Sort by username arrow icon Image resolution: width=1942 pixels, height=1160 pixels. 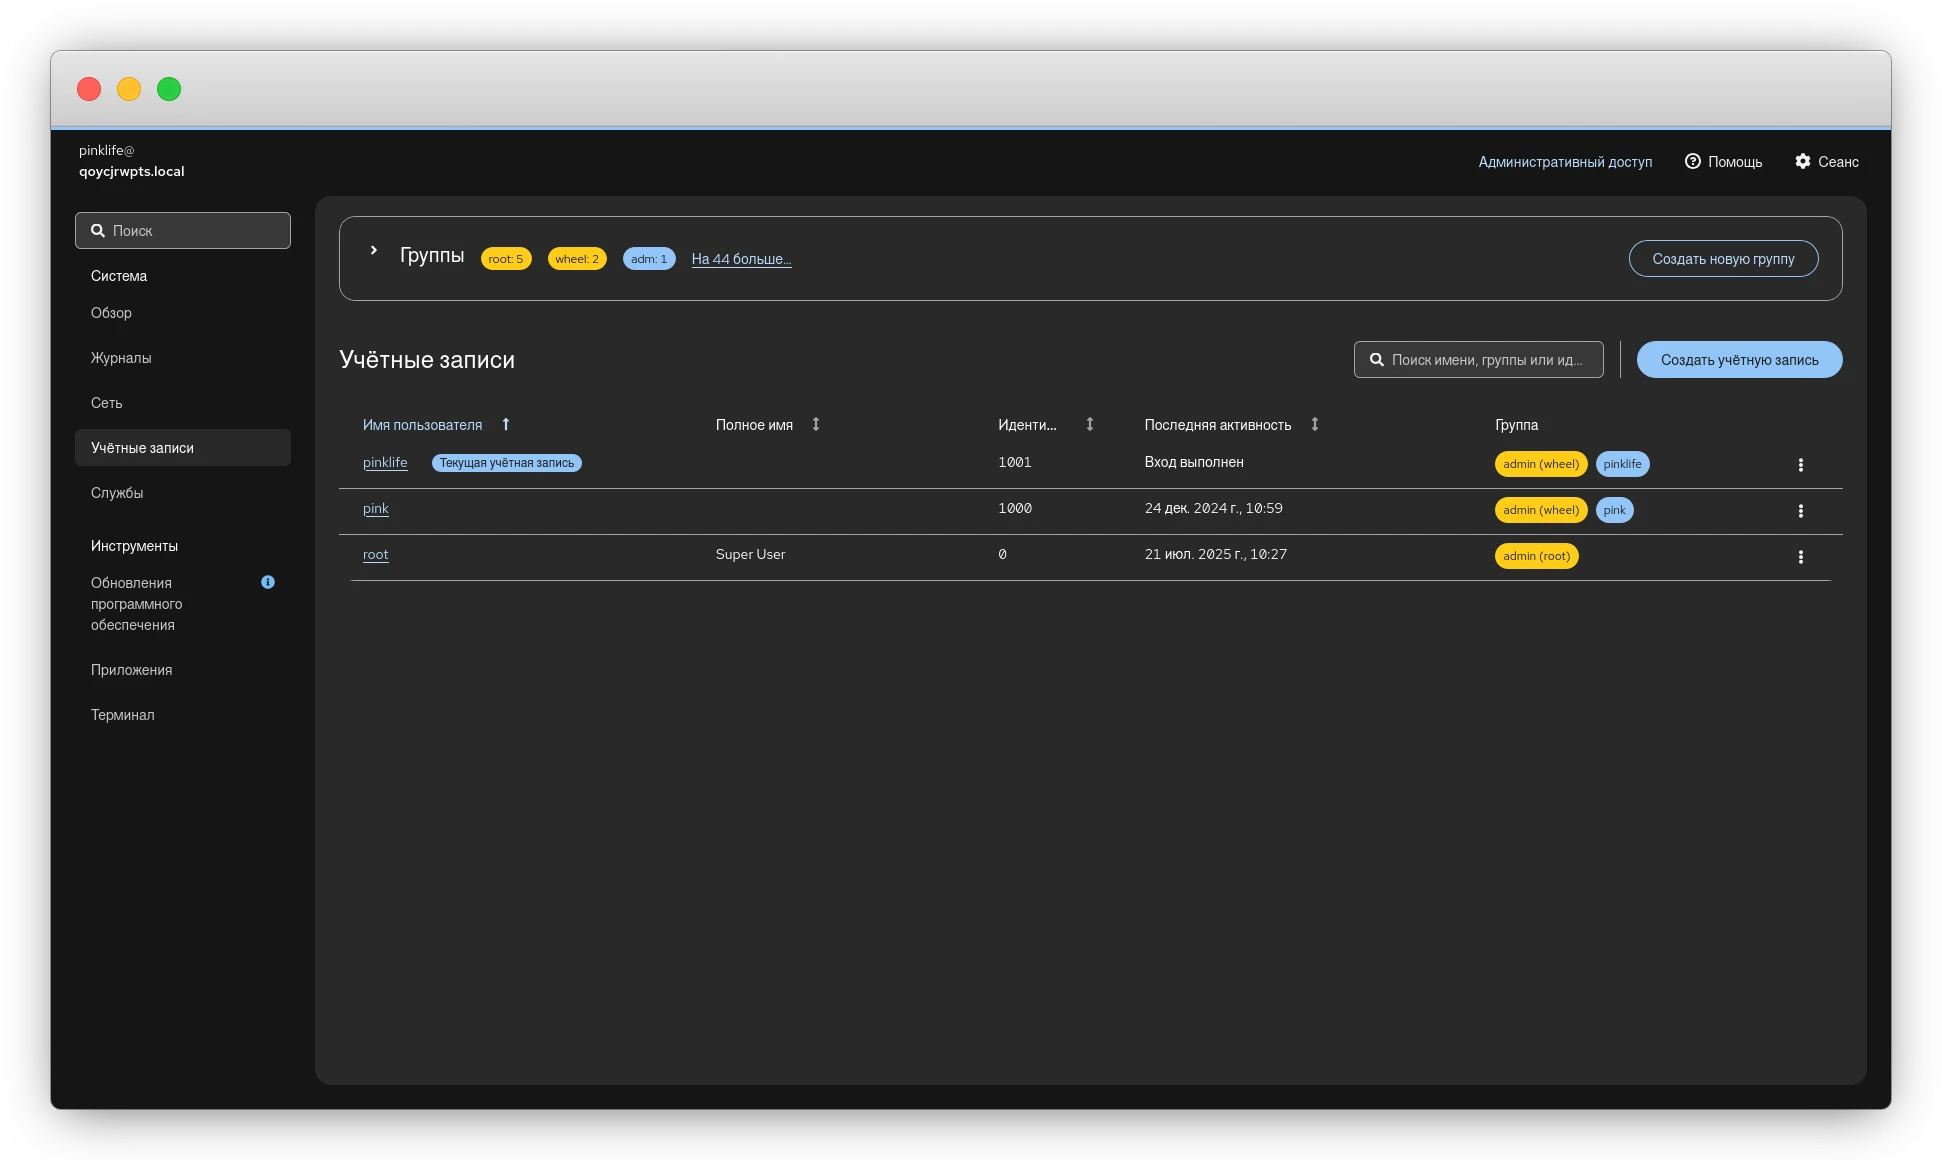point(506,425)
